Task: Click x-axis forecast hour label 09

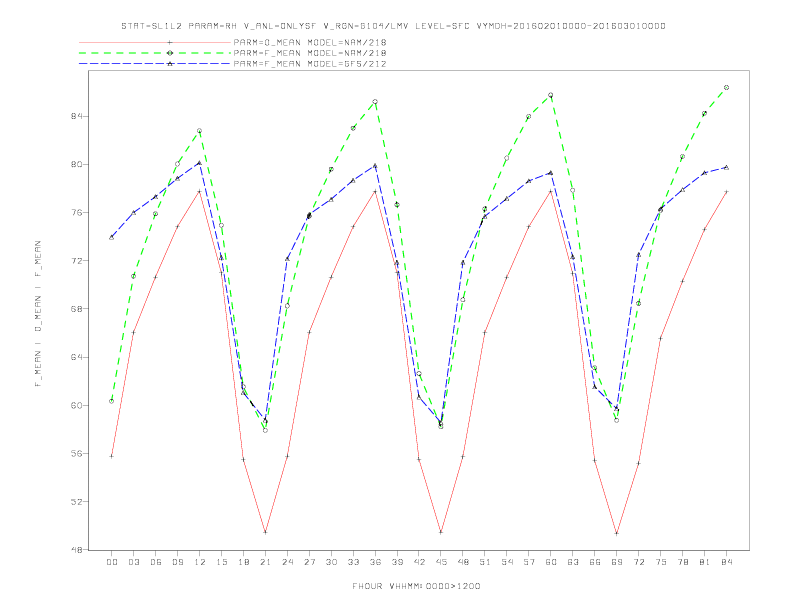Action: 177,562
